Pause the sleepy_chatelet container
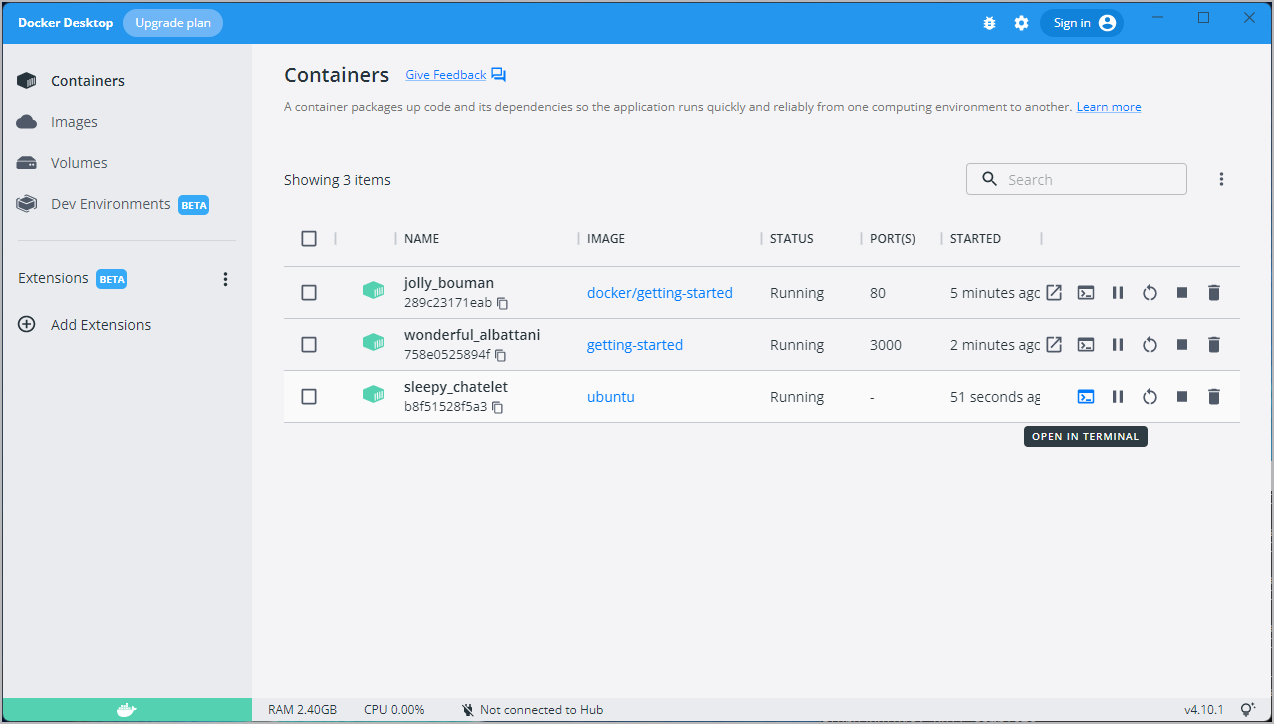This screenshot has width=1274, height=724. (x=1118, y=397)
